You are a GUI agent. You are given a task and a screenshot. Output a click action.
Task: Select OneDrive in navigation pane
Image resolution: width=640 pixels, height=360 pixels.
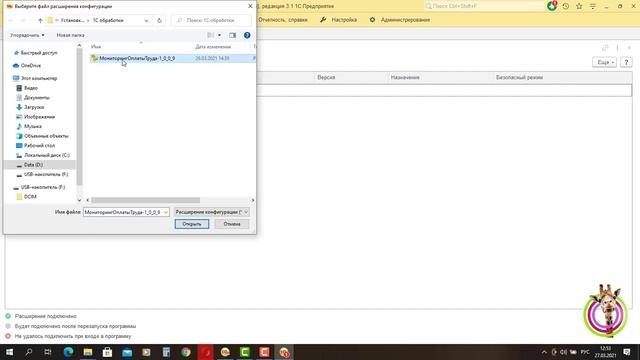point(31,65)
